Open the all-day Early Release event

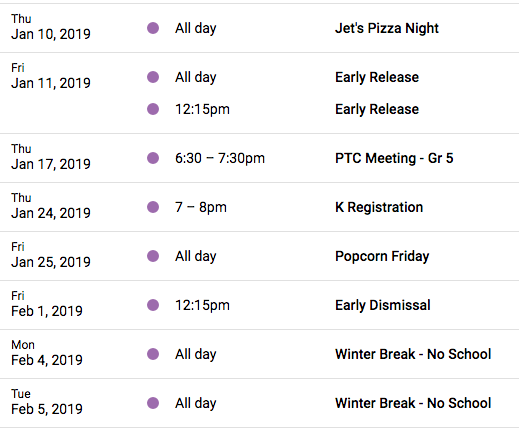tap(377, 77)
